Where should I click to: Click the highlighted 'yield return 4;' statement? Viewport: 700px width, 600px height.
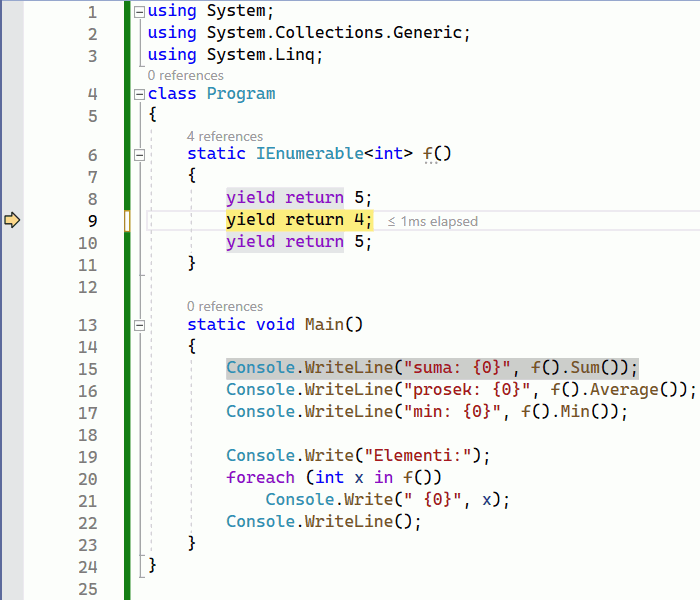(299, 220)
